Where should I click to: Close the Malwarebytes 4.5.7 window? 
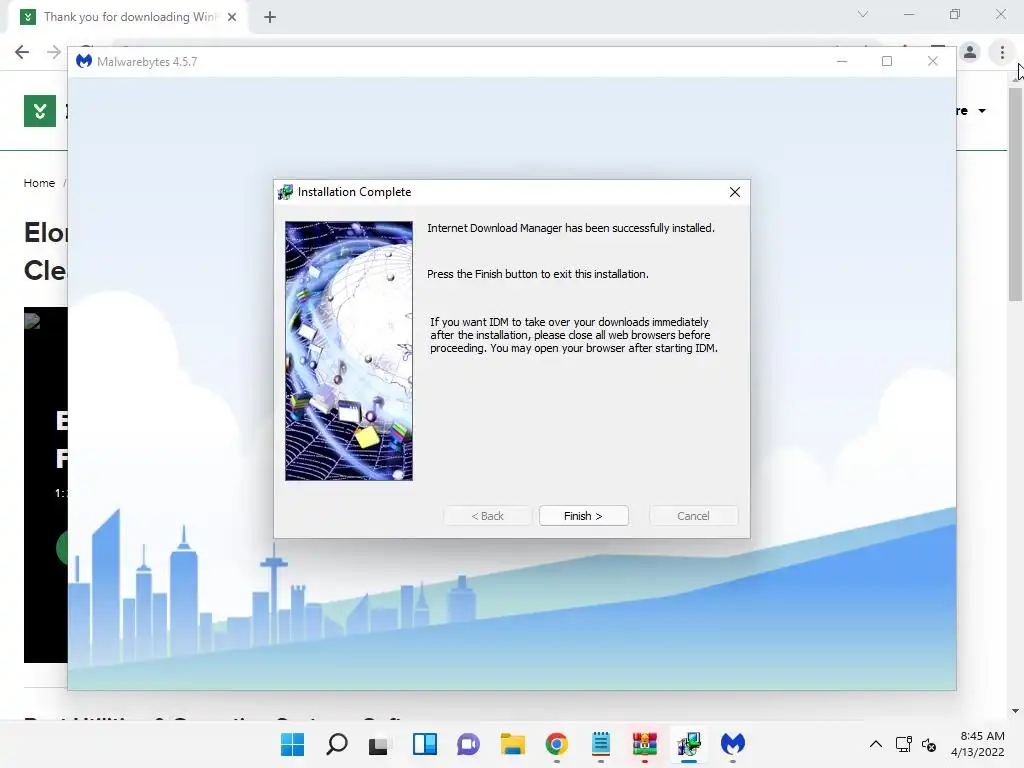[x=933, y=61]
